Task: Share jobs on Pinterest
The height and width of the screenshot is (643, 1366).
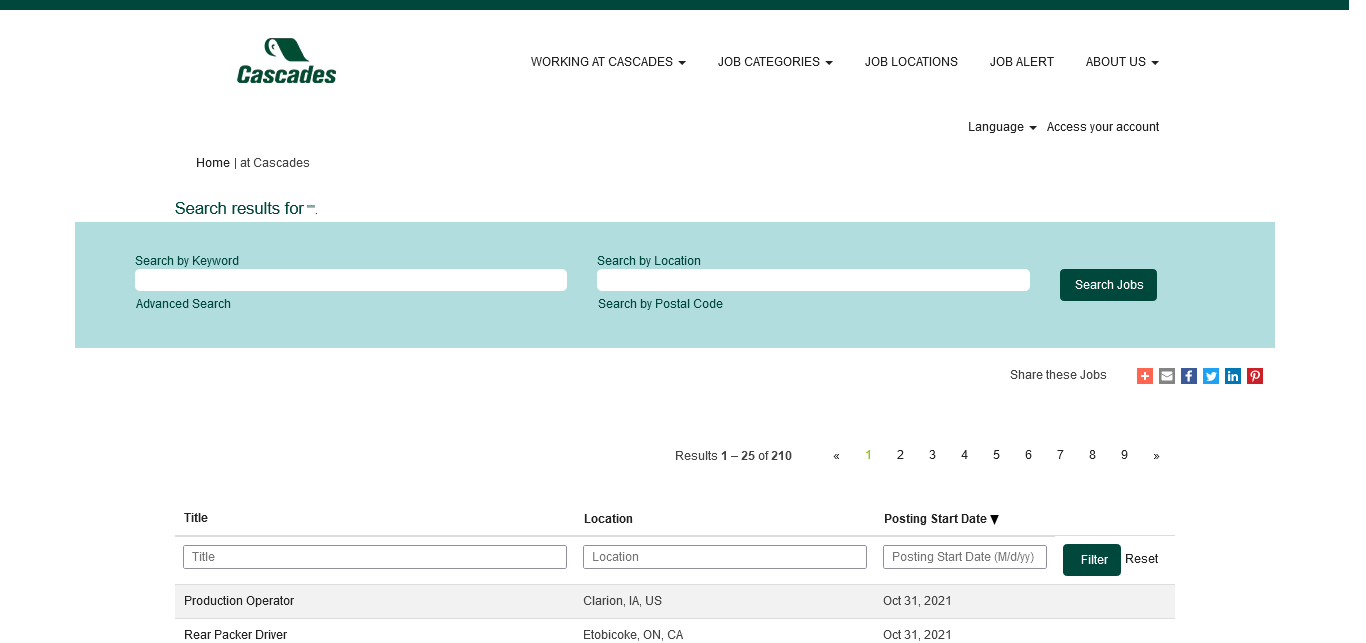Action: point(1255,376)
